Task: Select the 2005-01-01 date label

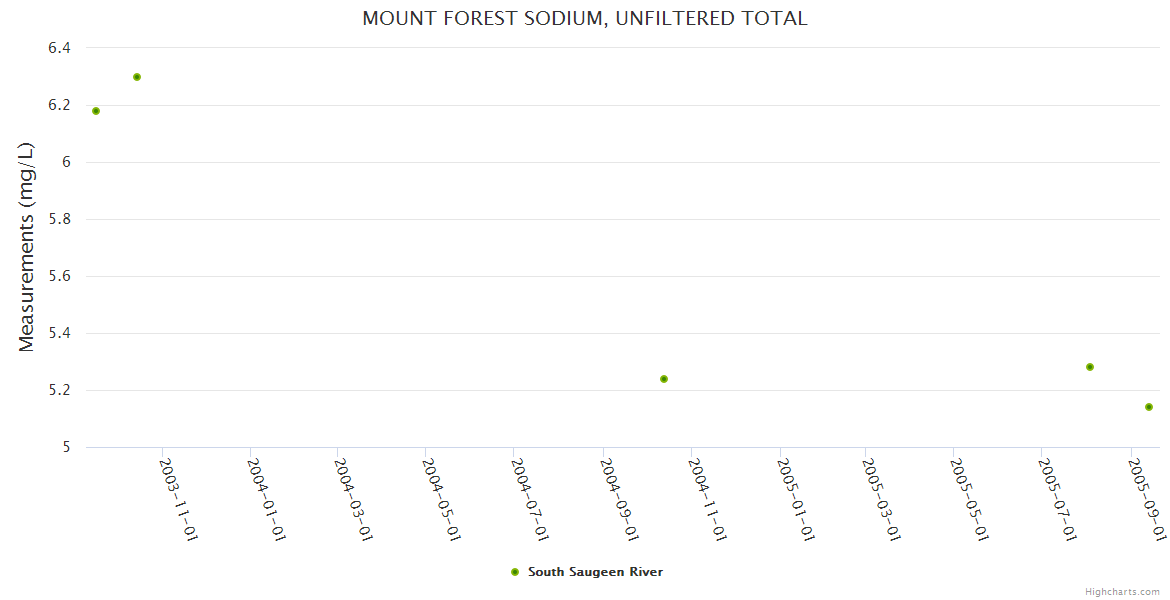Action: (x=797, y=499)
